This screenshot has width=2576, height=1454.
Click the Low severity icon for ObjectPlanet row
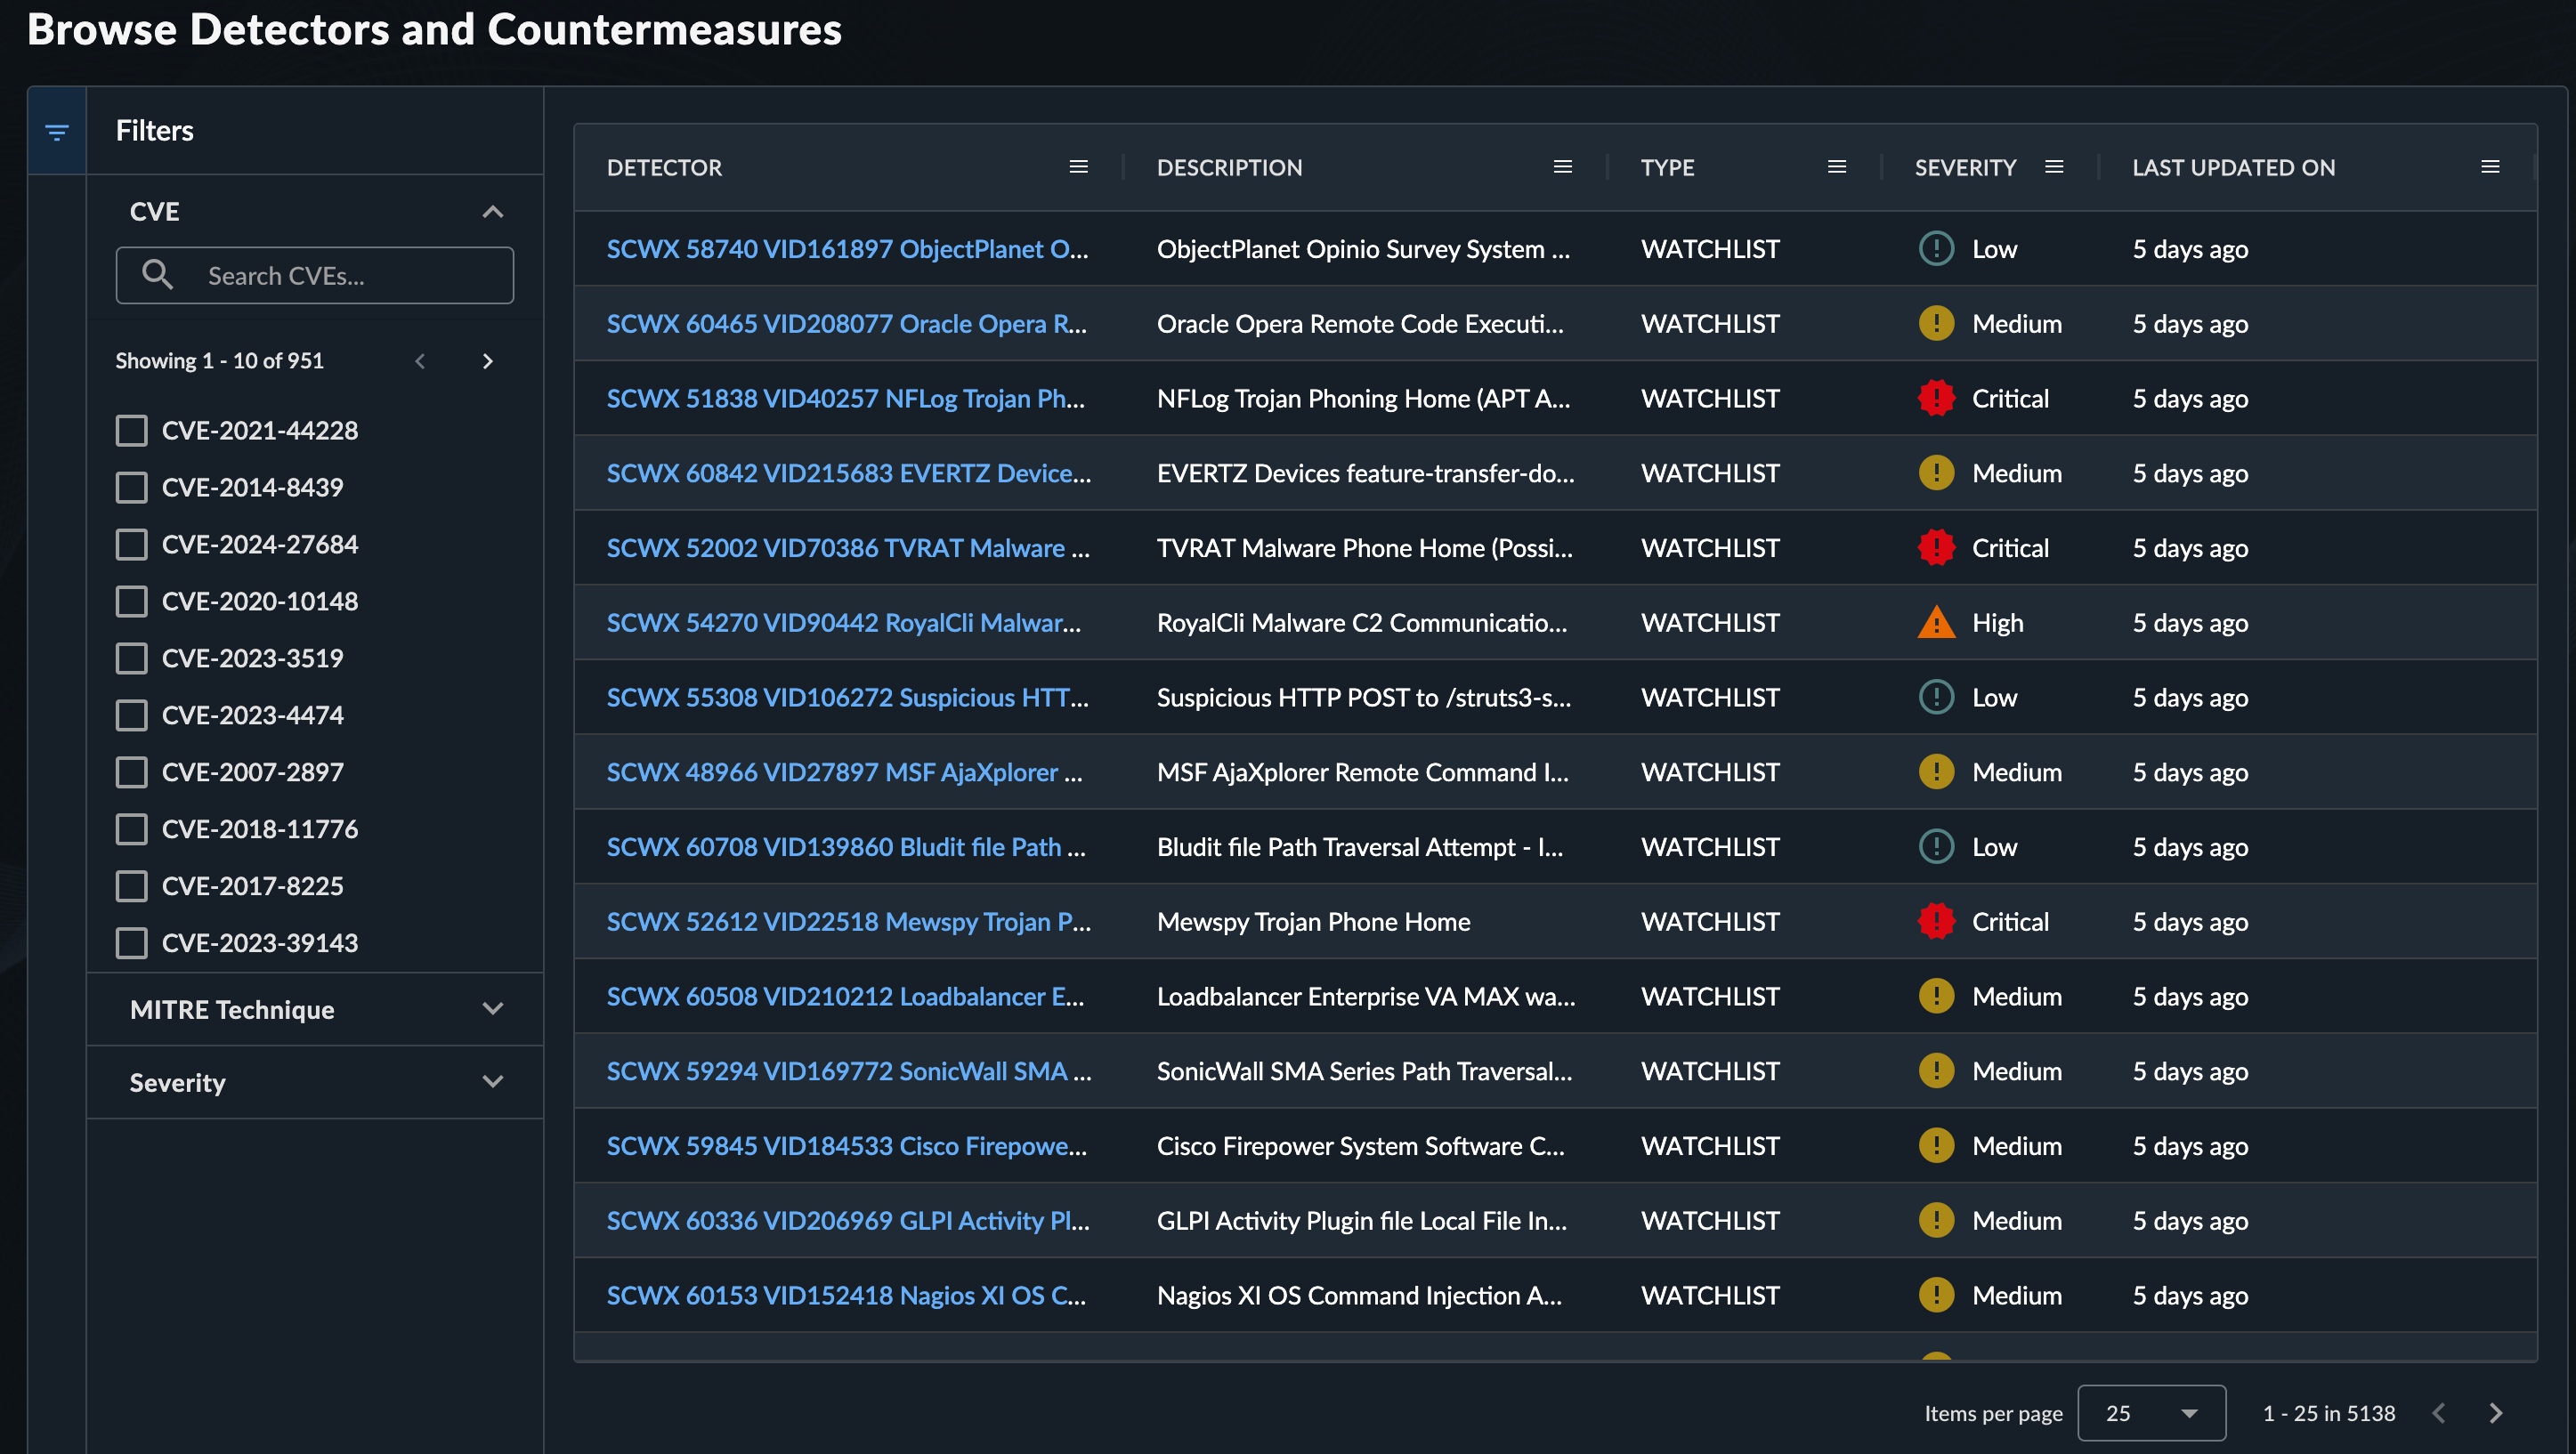point(1936,249)
